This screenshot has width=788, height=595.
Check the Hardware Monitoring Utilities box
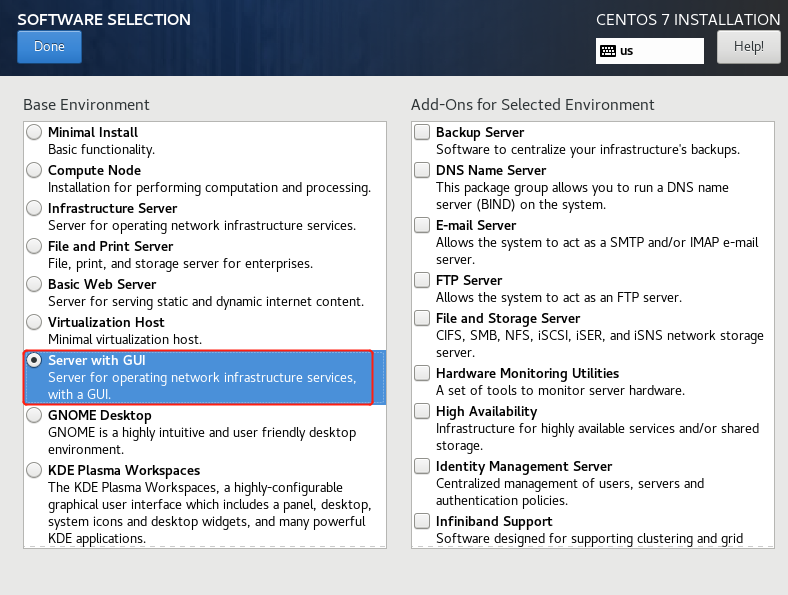[x=422, y=373]
